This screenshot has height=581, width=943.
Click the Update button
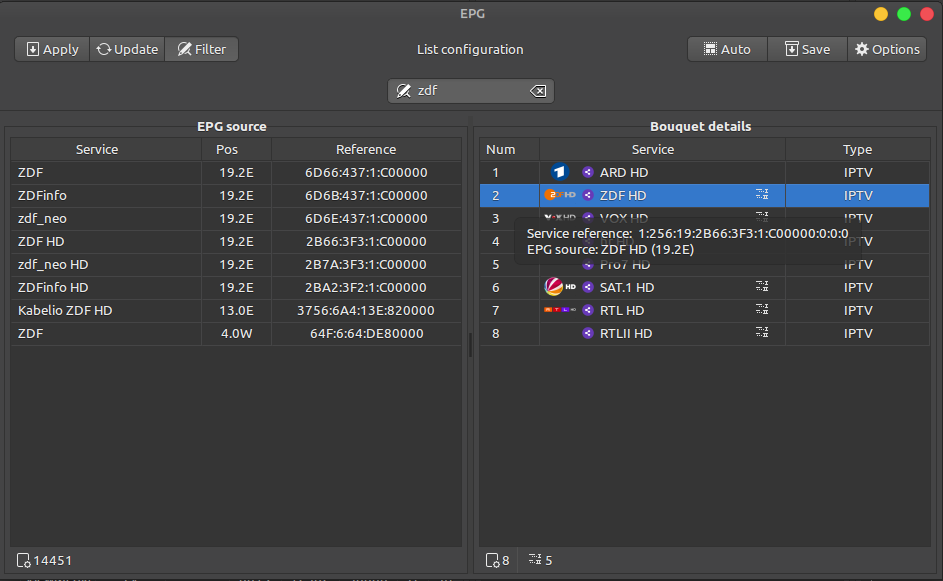point(127,49)
